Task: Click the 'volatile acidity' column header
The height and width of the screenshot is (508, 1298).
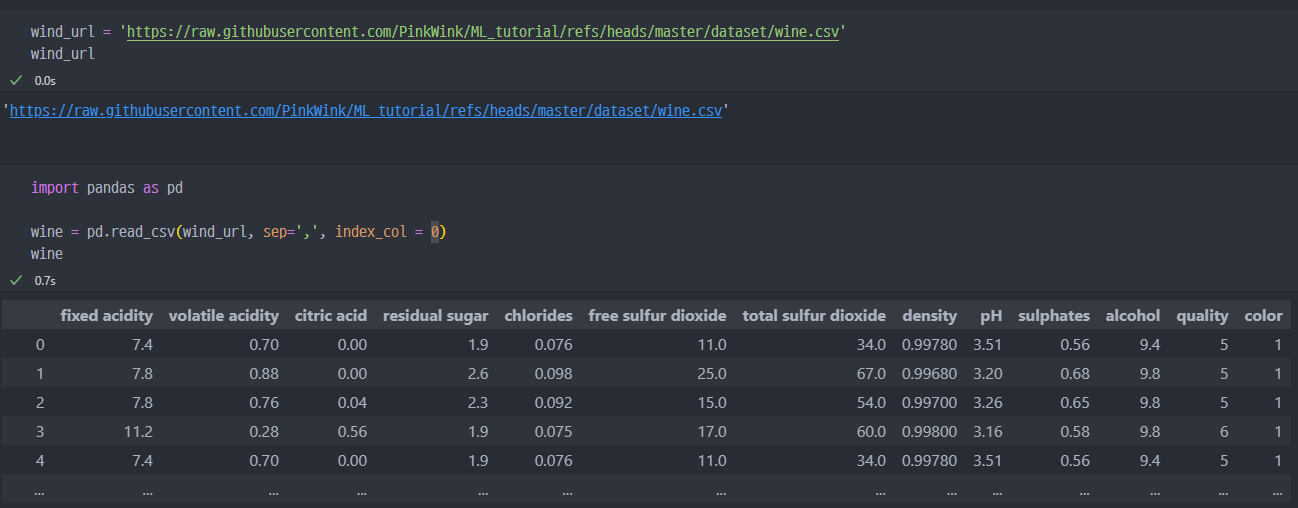Action: coord(223,315)
